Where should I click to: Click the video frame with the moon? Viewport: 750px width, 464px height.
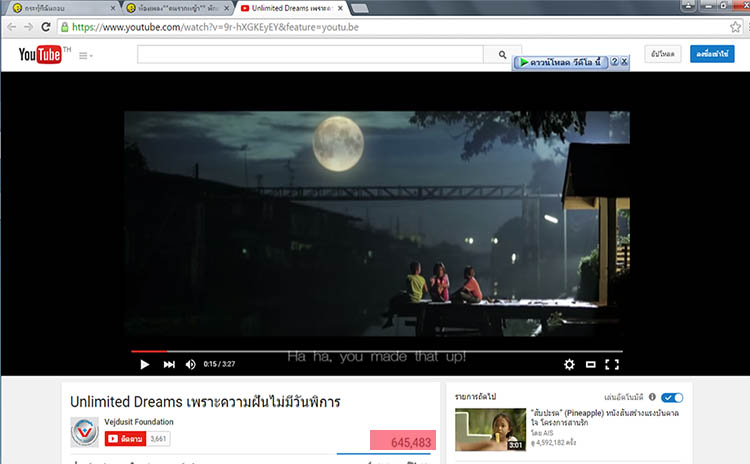click(377, 223)
